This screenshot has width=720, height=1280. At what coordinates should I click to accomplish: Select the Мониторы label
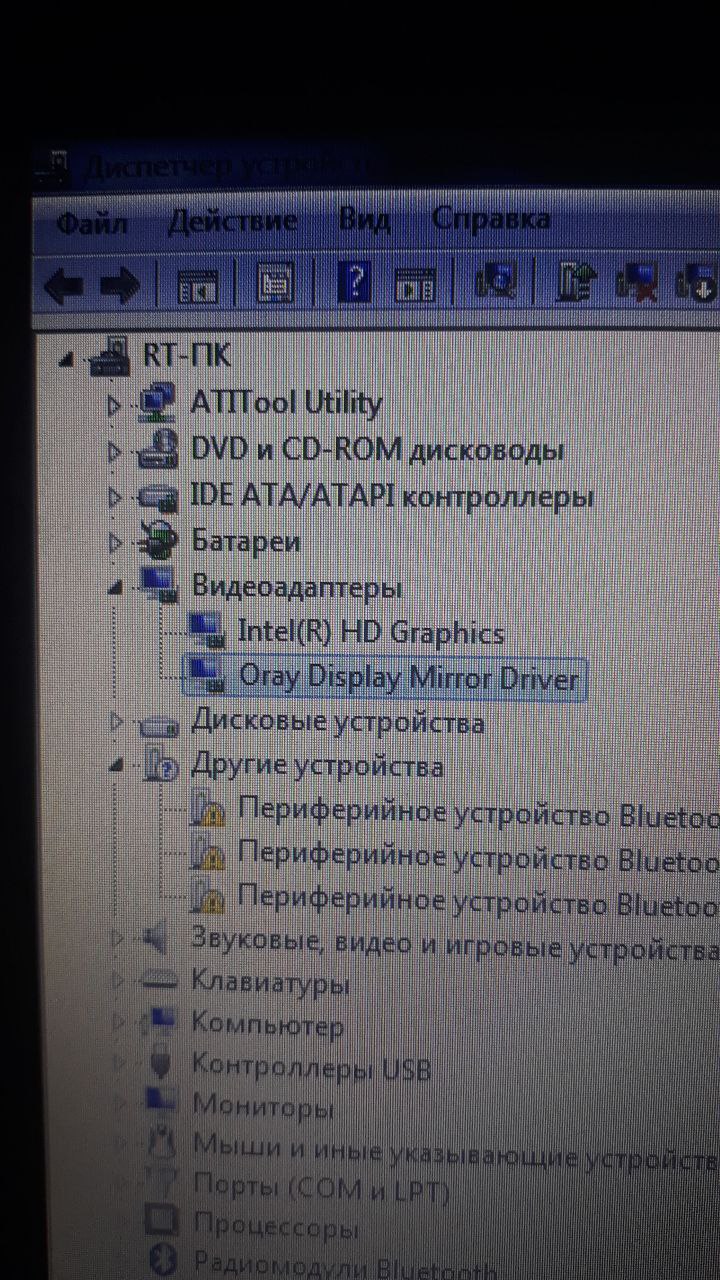click(x=263, y=1106)
